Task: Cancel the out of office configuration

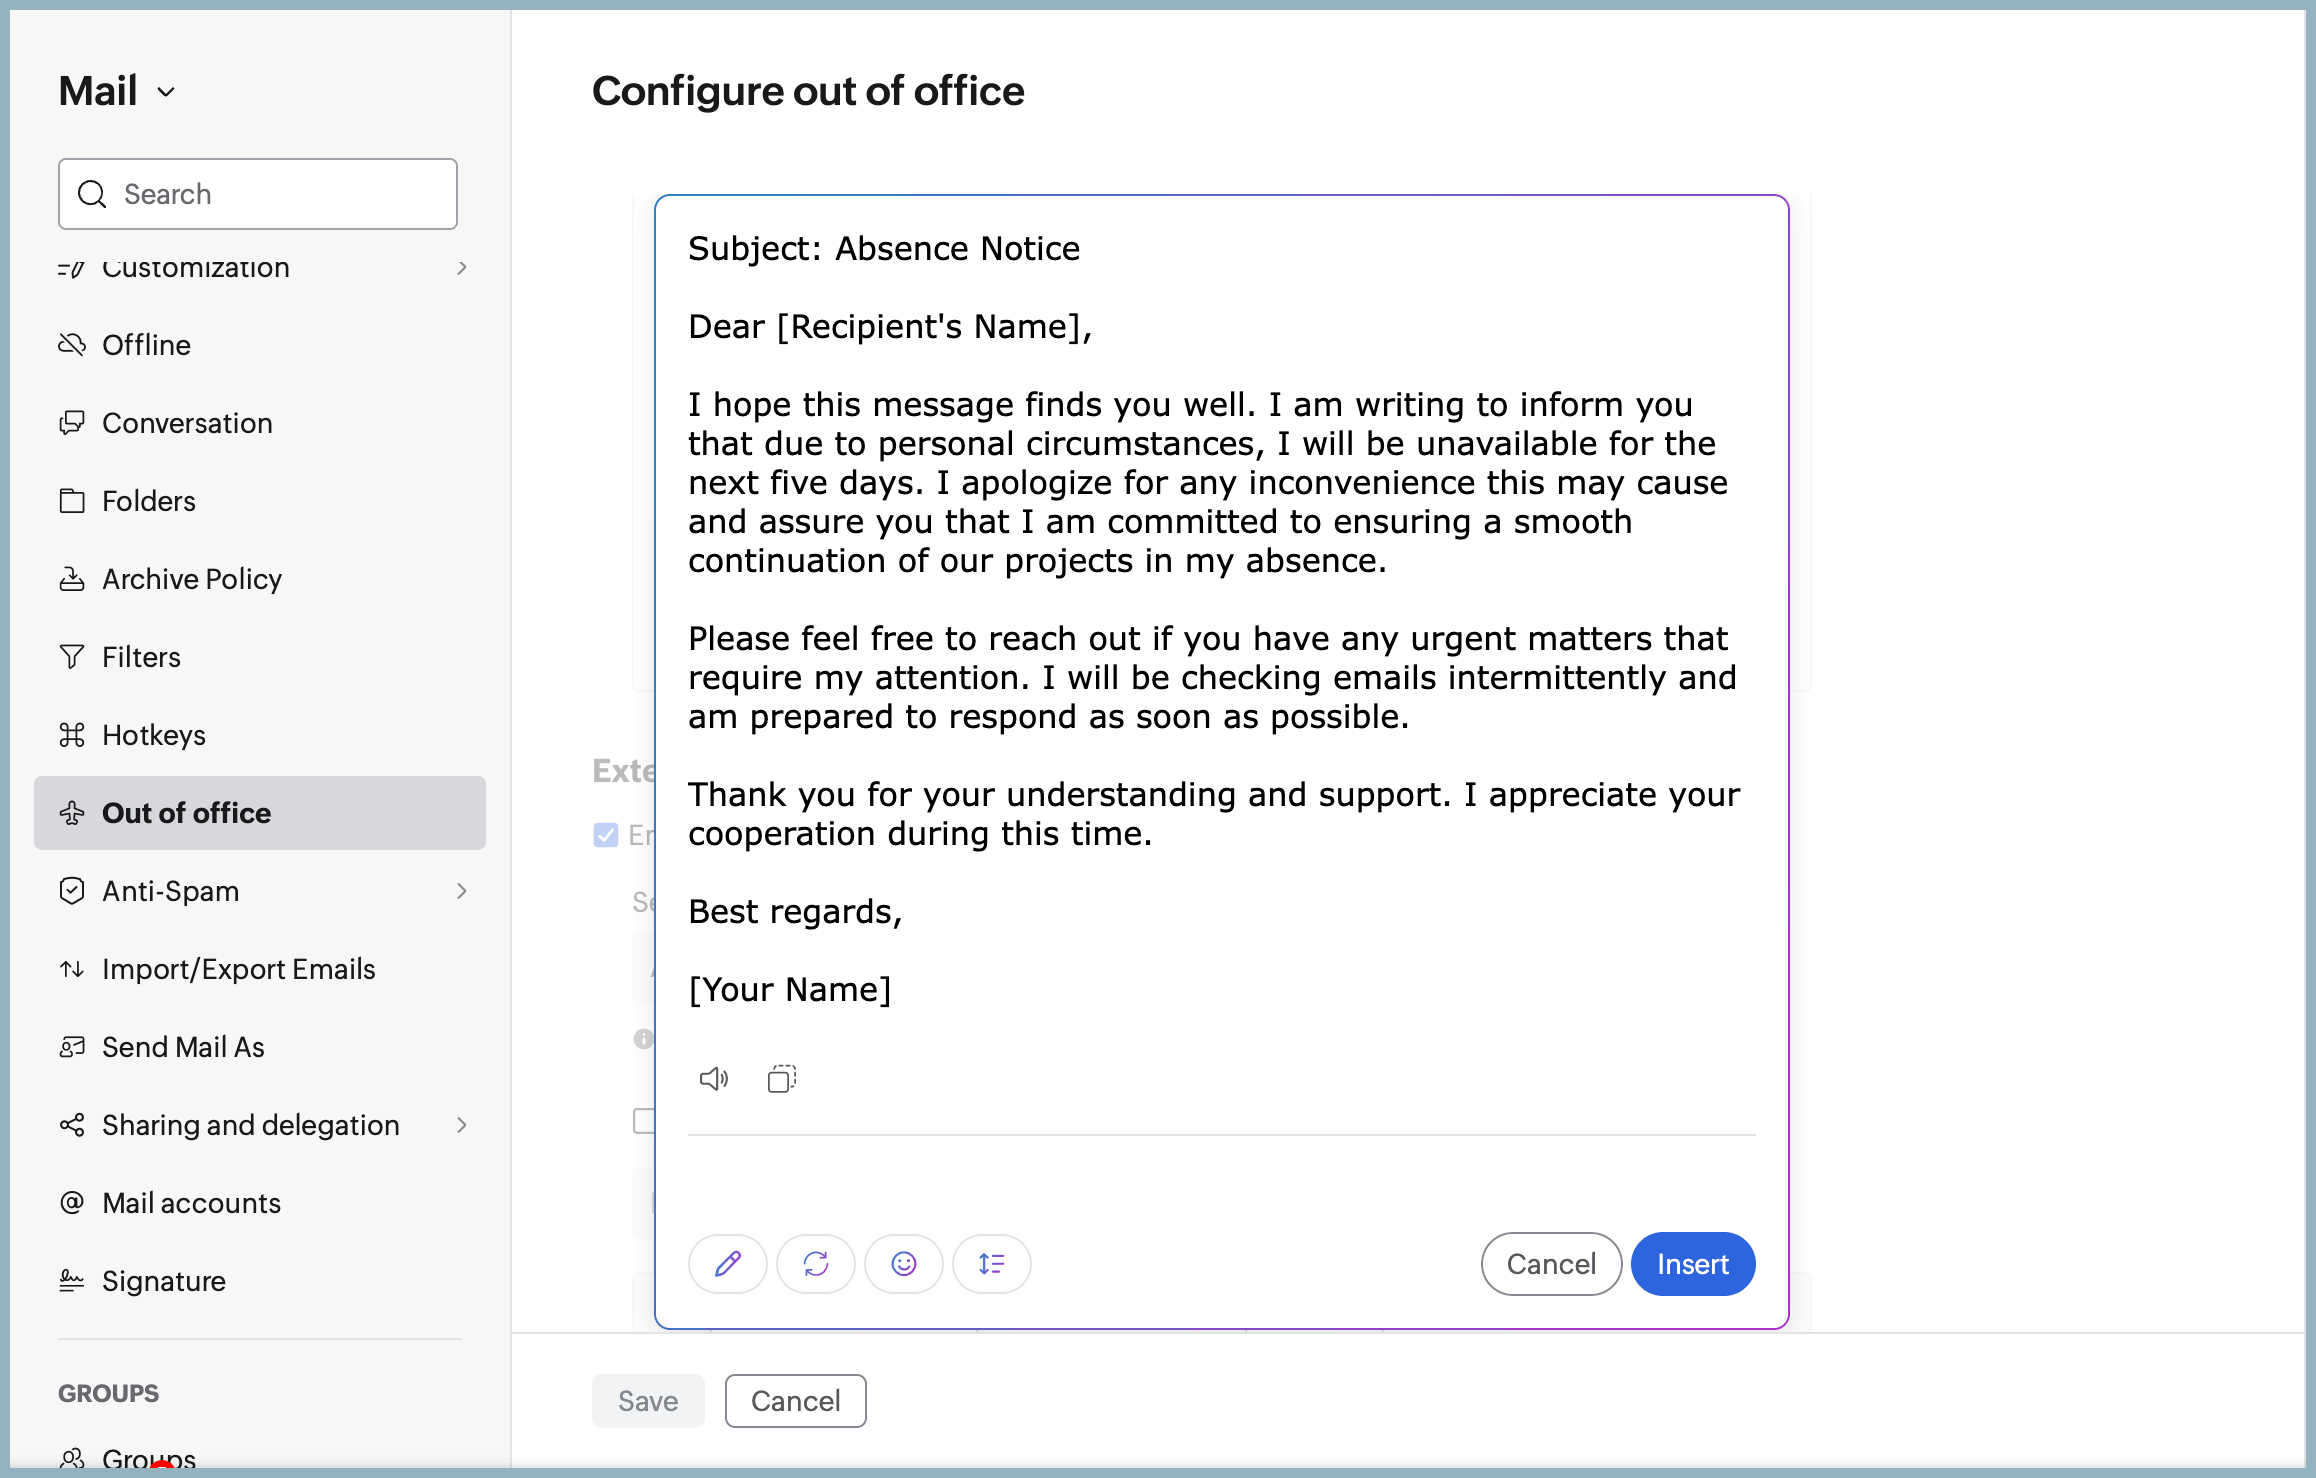Action: click(796, 1401)
